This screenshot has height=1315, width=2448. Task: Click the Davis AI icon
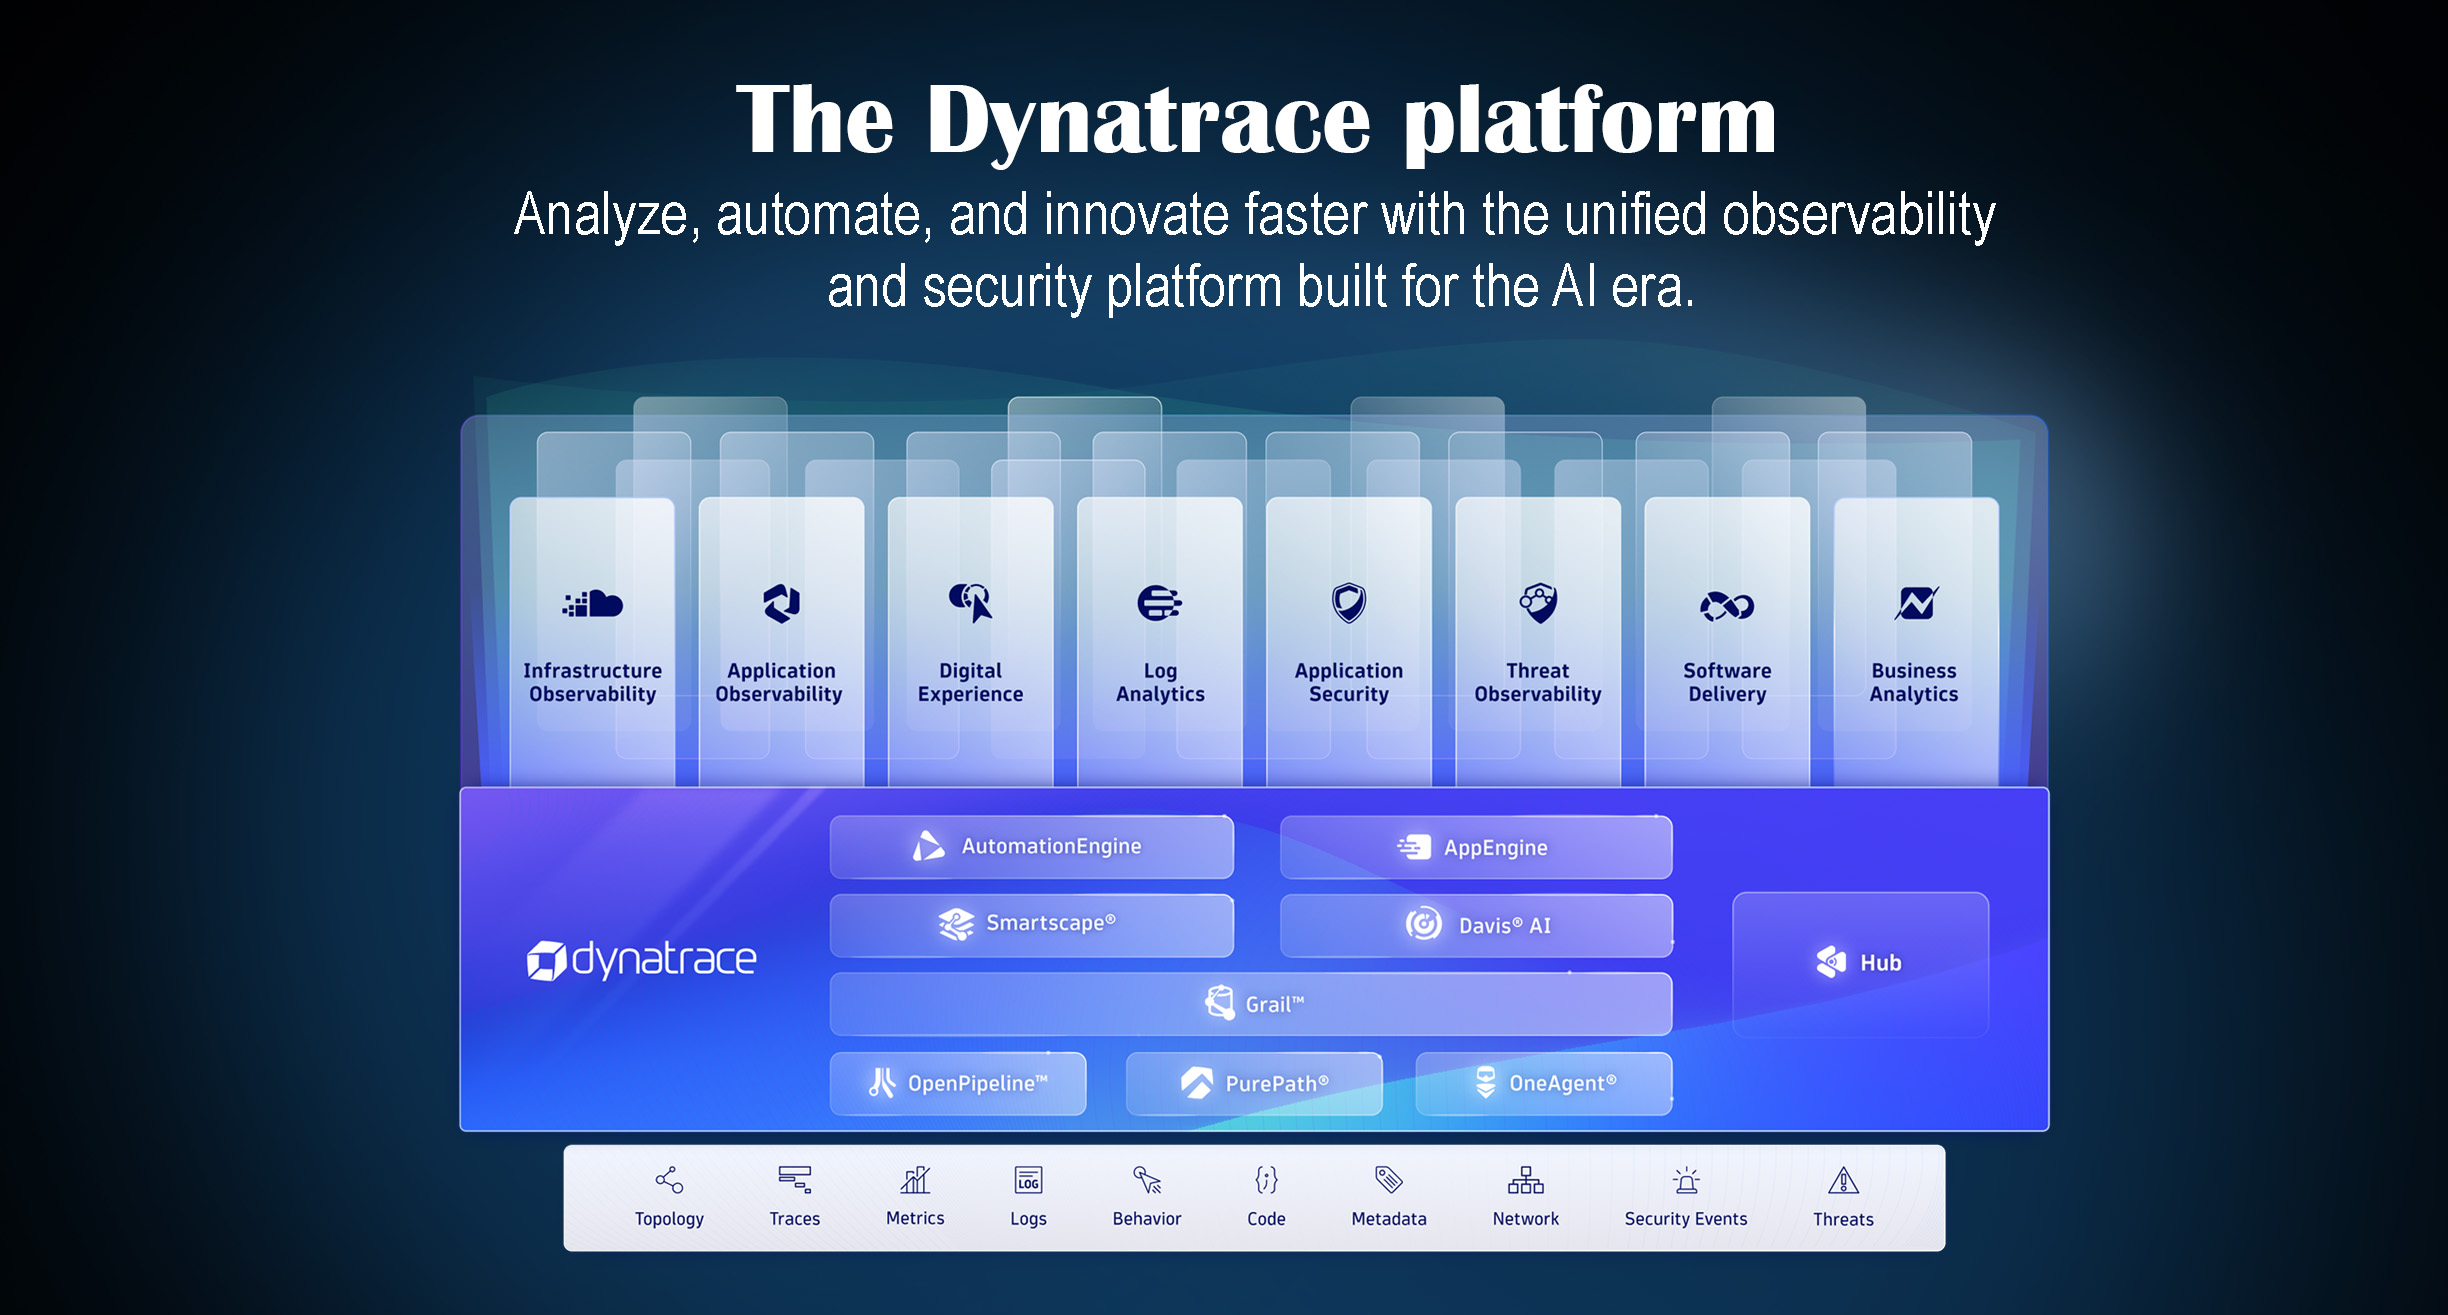[1424, 924]
